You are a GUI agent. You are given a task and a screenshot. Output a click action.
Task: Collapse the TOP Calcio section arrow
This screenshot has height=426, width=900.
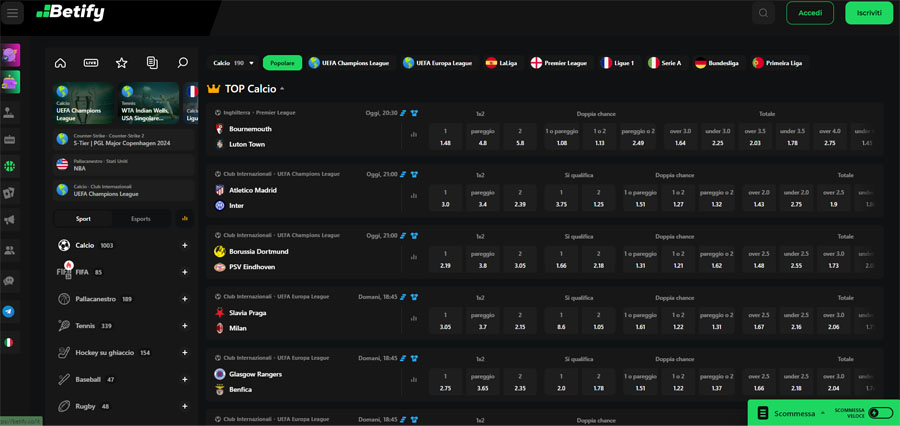pos(282,90)
